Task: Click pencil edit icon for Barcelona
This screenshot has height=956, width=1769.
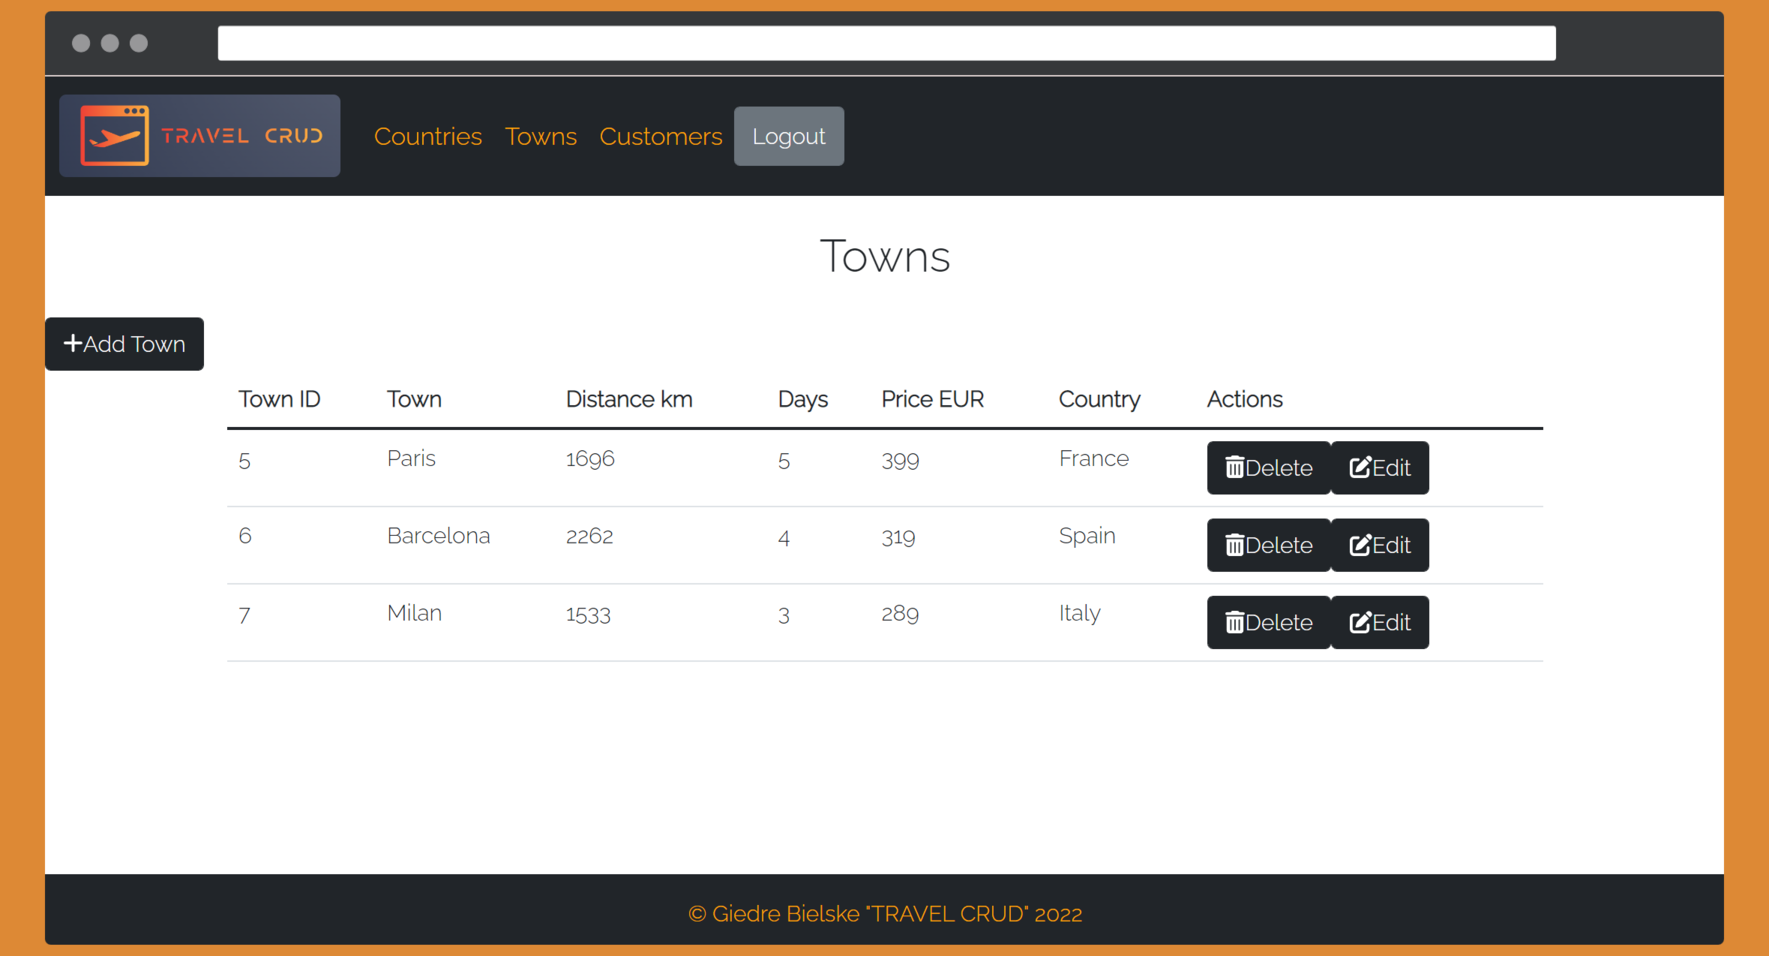Action: 1359,545
